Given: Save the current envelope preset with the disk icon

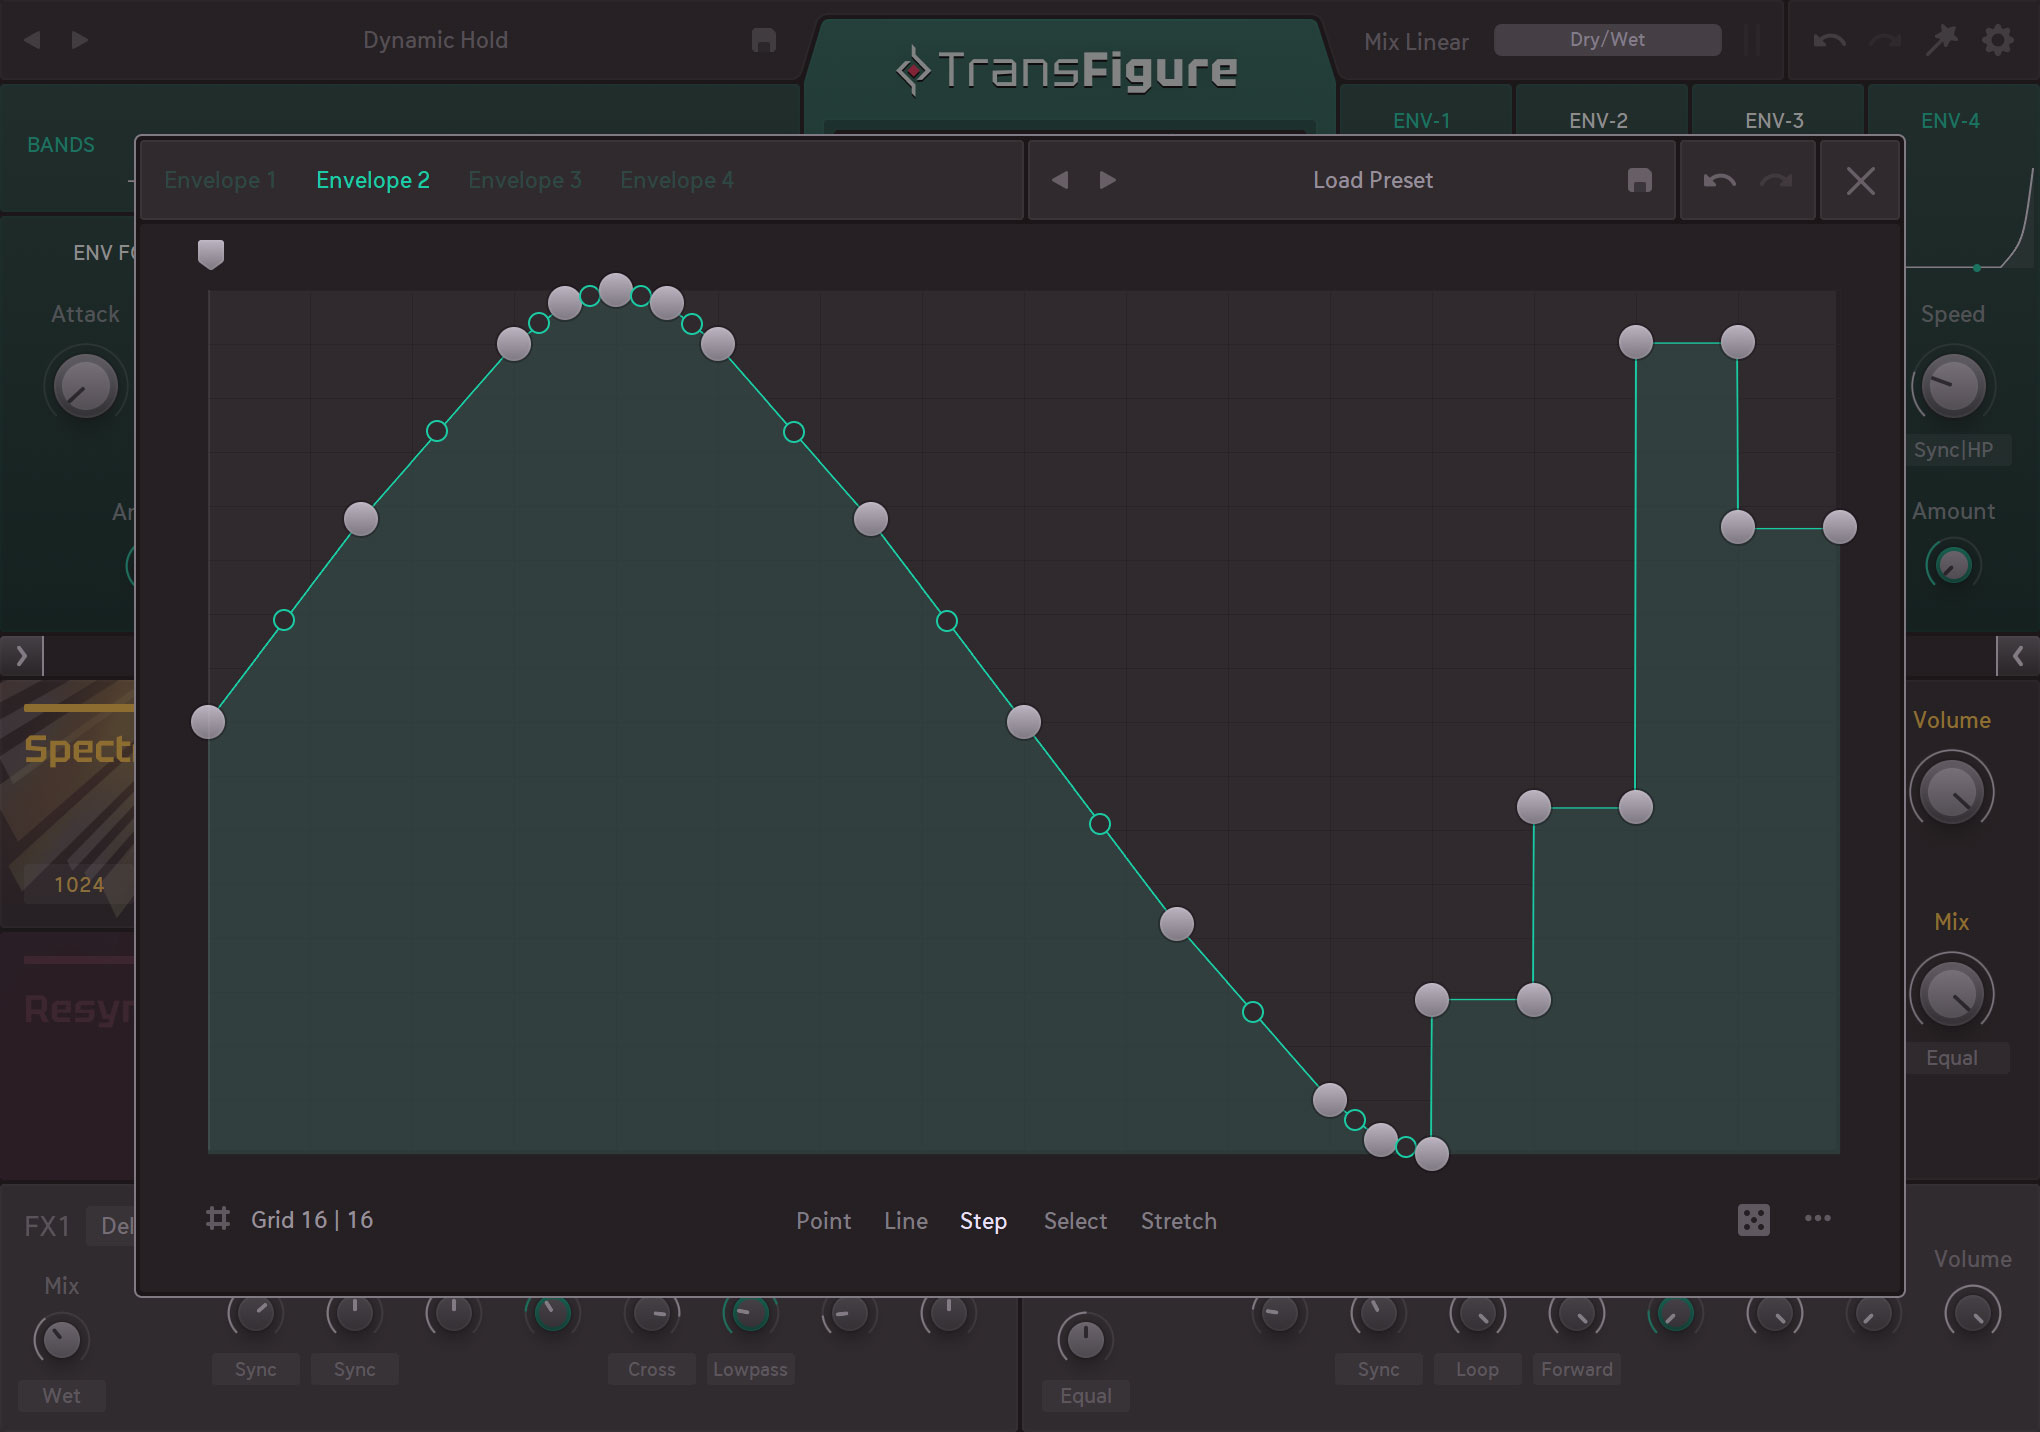Looking at the screenshot, I should [1637, 180].
